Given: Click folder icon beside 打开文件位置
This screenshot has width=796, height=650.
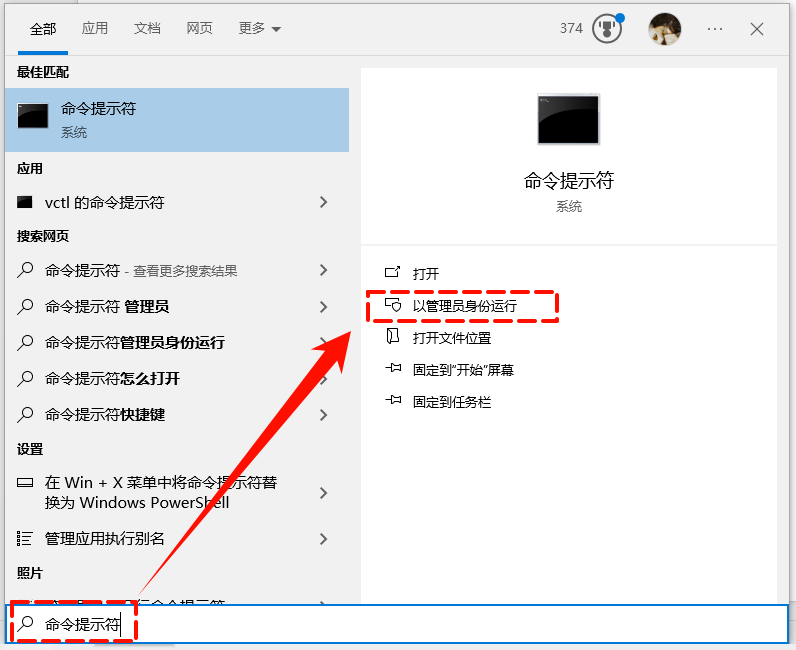Looking at the screenshot, I should pyautogui.click(x=392, y=336).
